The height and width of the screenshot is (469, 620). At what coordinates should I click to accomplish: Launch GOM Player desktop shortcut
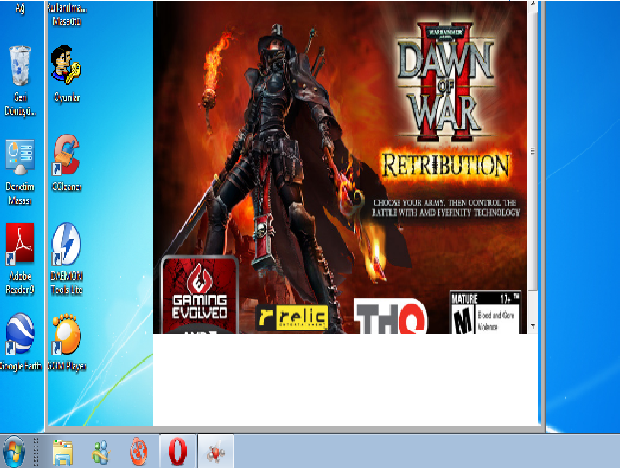(x=66, y=342)
